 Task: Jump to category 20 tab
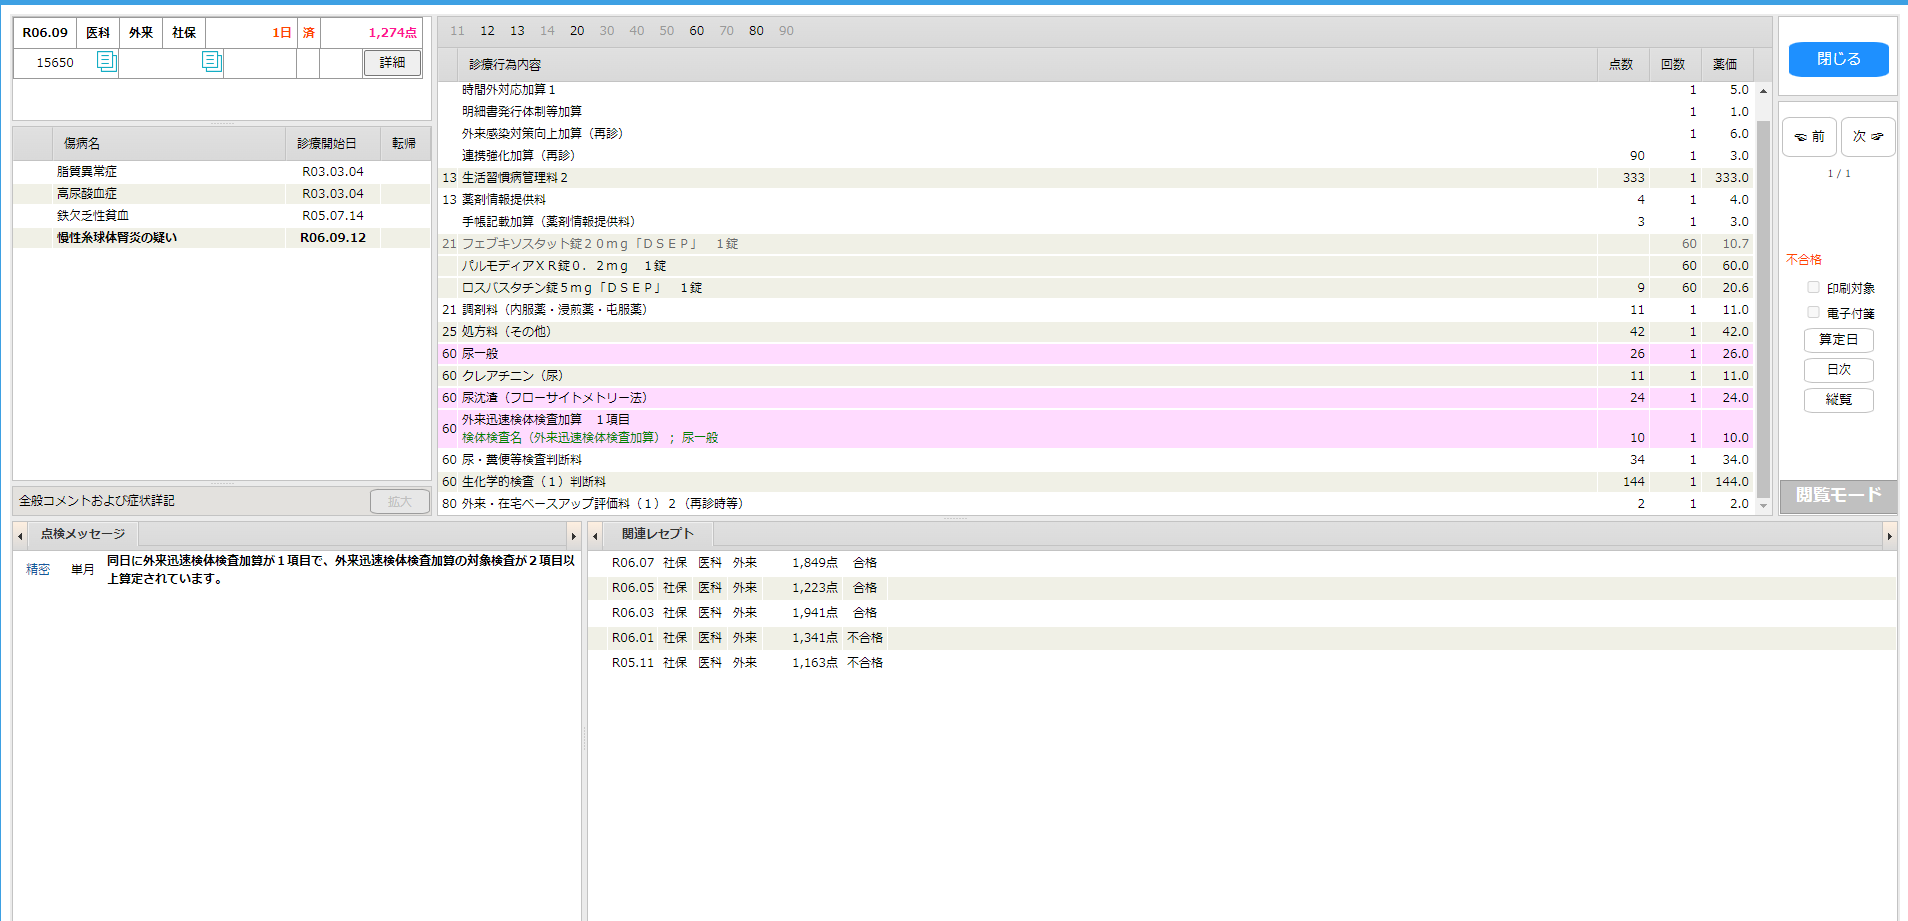577,31
